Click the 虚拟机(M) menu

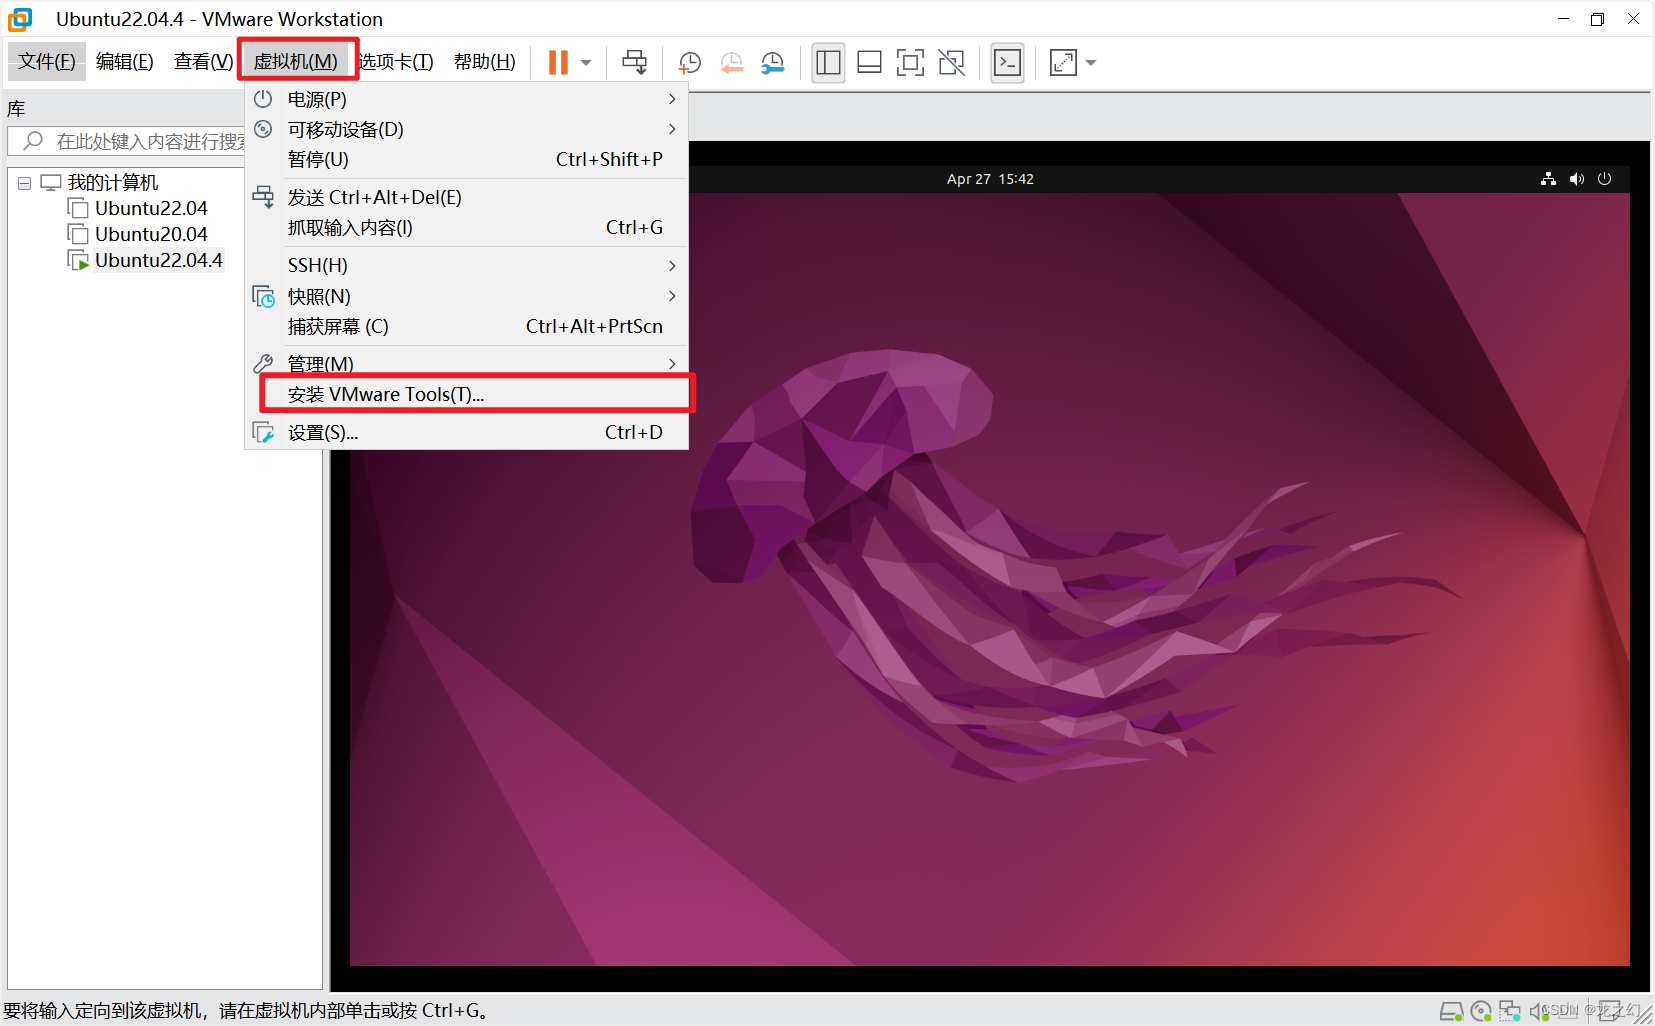click(296, 62)
